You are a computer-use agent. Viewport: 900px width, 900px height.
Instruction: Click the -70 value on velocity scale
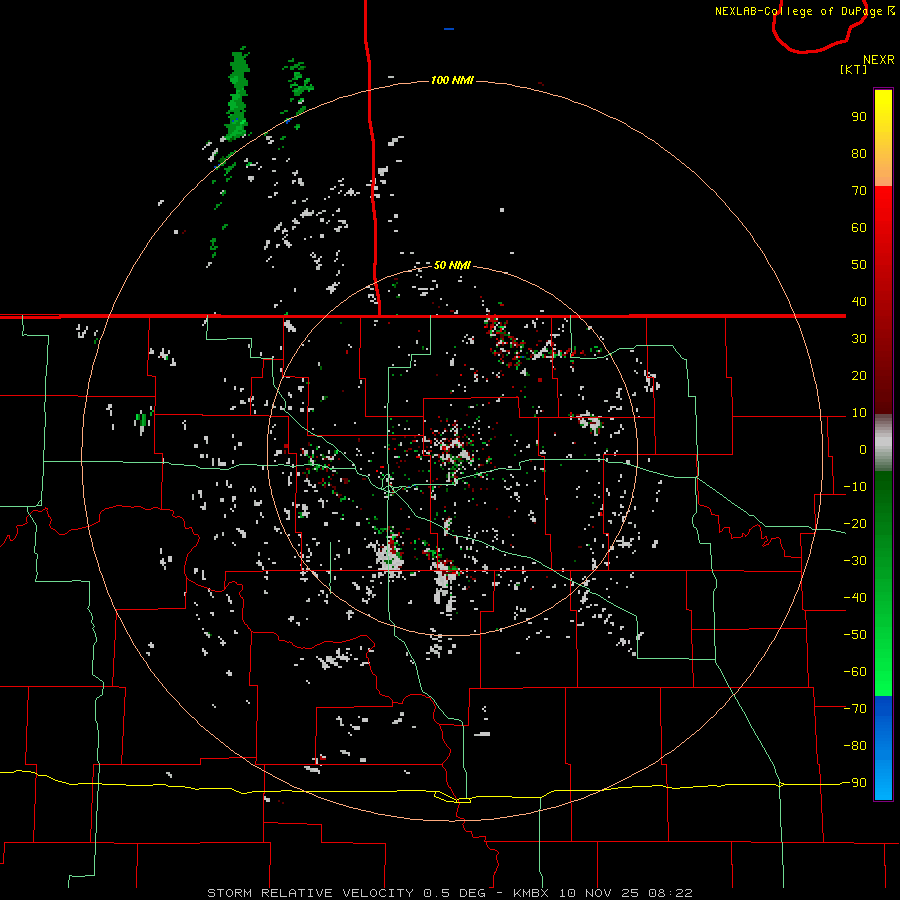[855, 709]
